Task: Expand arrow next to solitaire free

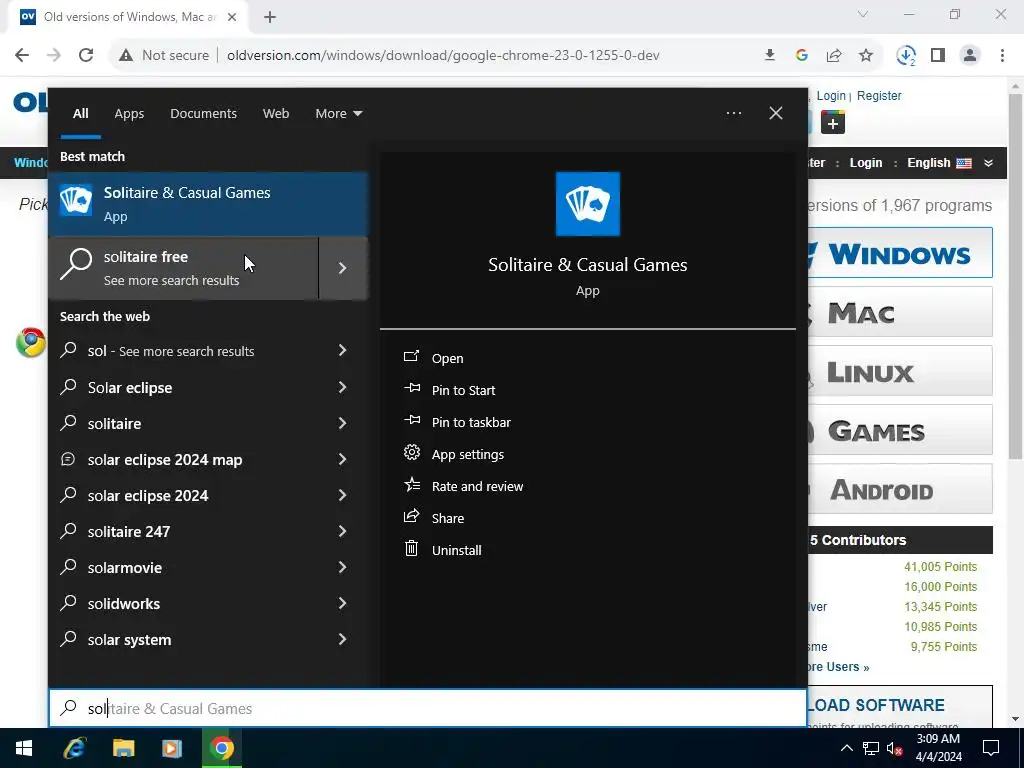Action: click(343, 268)
